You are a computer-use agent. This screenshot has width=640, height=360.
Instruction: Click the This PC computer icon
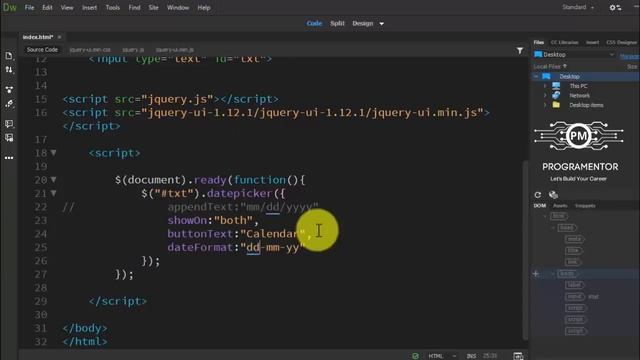[x=556, y=86]
